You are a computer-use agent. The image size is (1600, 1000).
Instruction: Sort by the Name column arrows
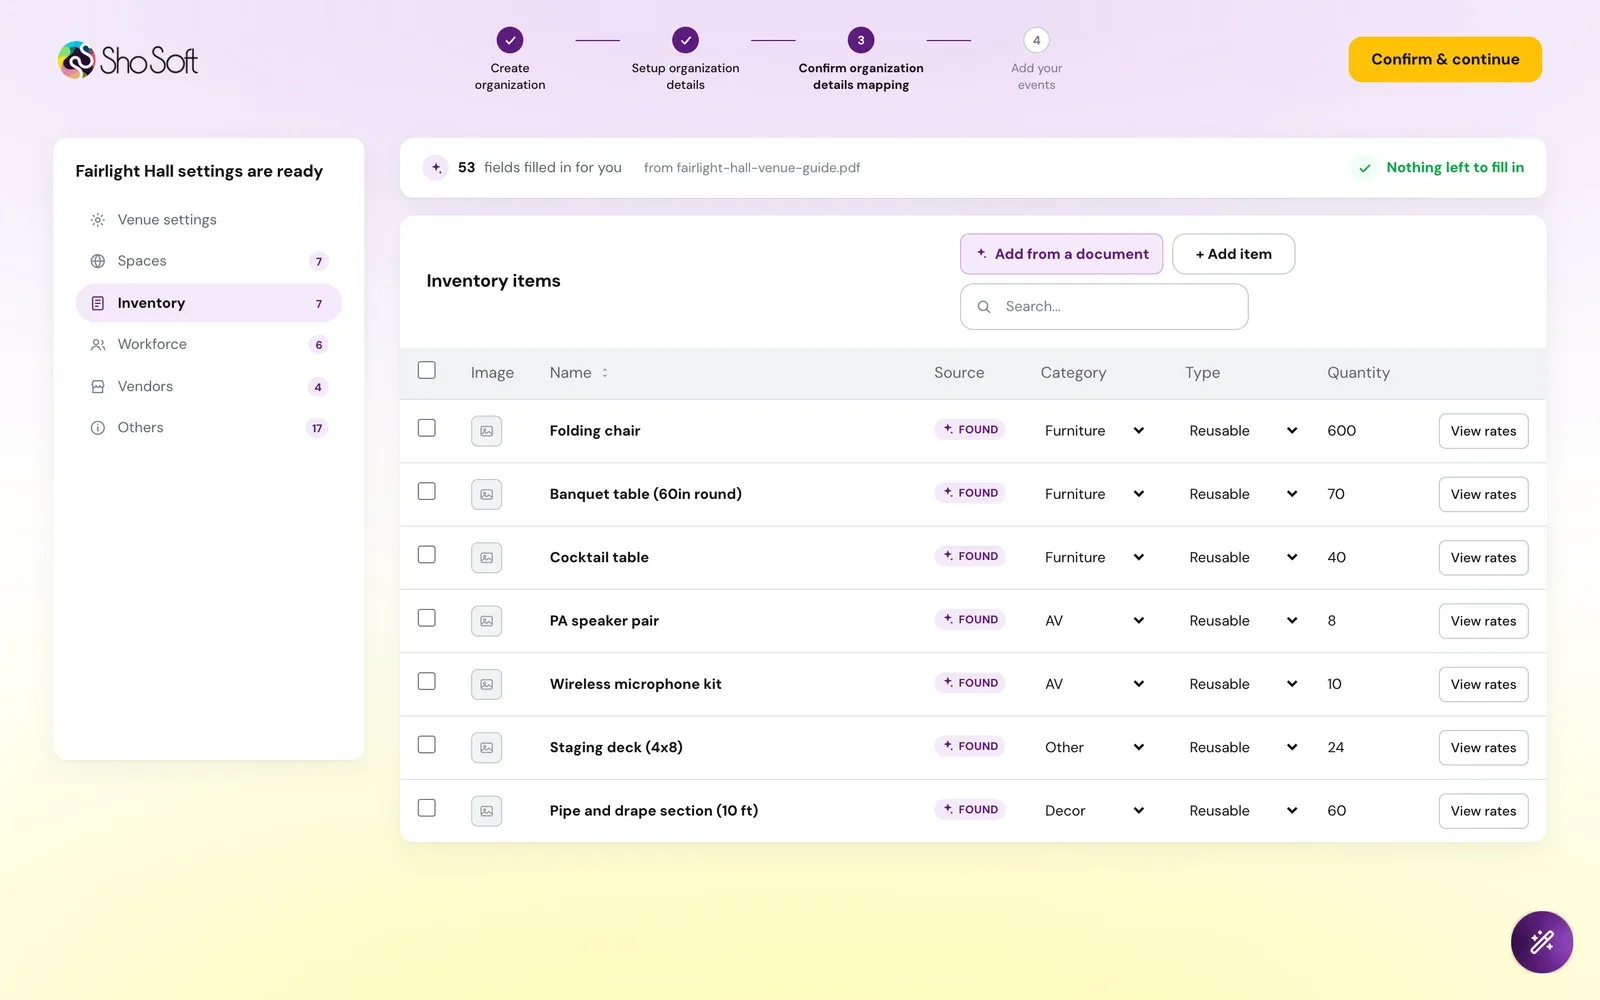tap(605, 373)
